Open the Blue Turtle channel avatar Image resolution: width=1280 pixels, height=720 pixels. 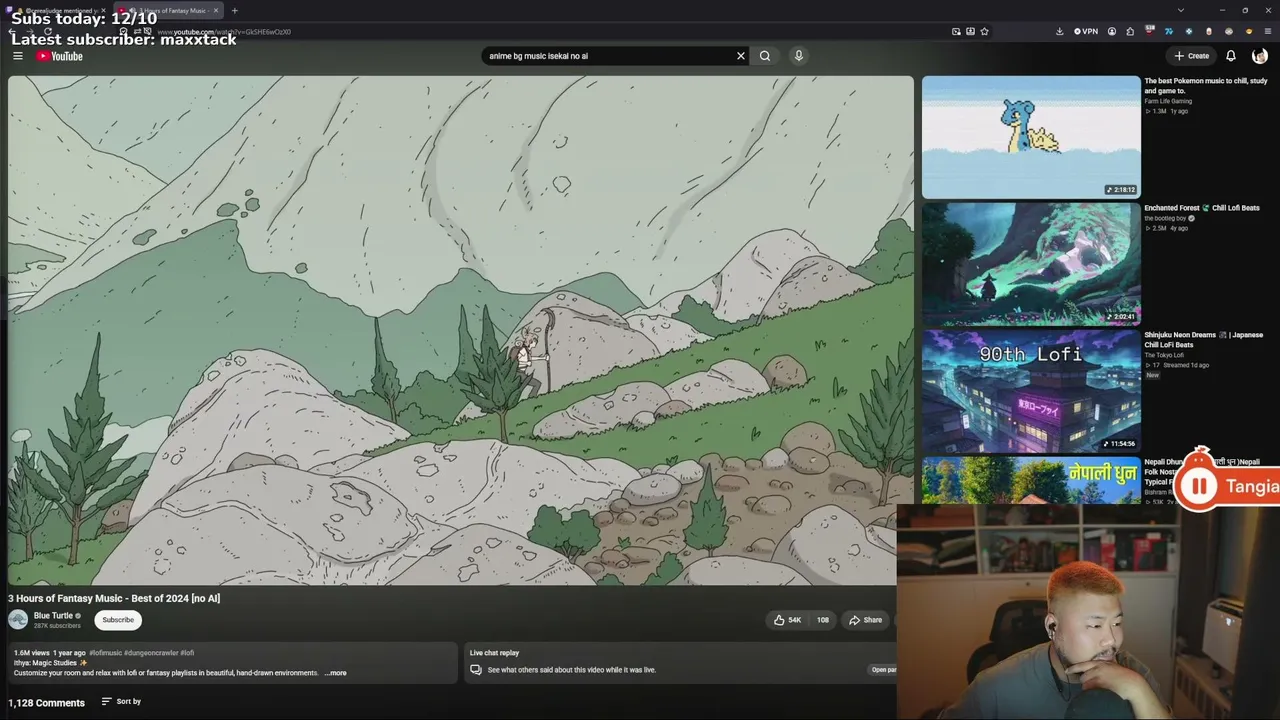[x=18, y=620]
